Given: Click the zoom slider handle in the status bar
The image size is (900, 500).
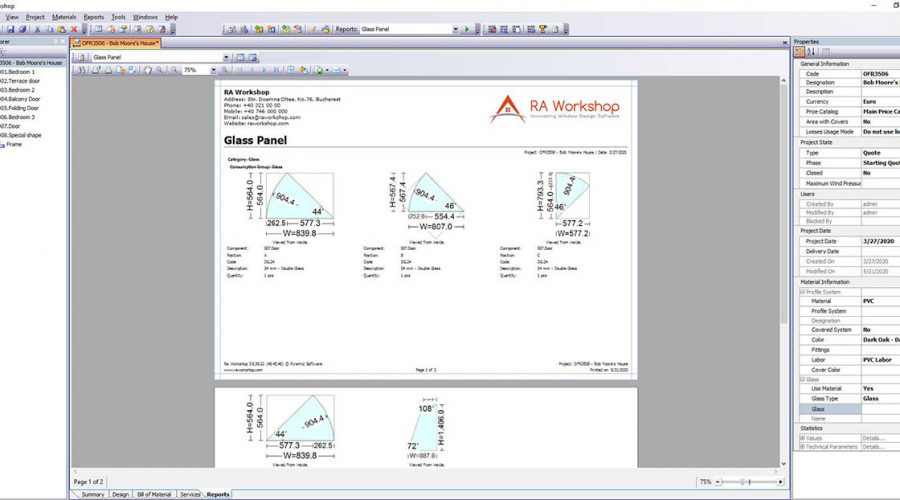Looking at the screenshot, I should [743, 482].
